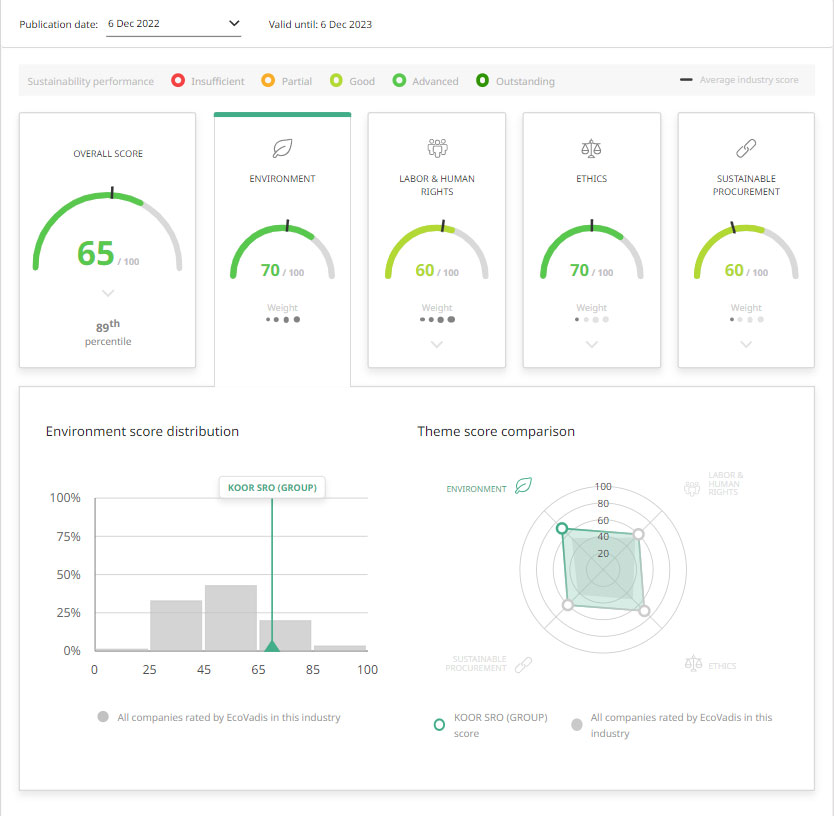834x816 pixels.
Task: Click the scales icon on Ethics card
Action: point(591,148)
